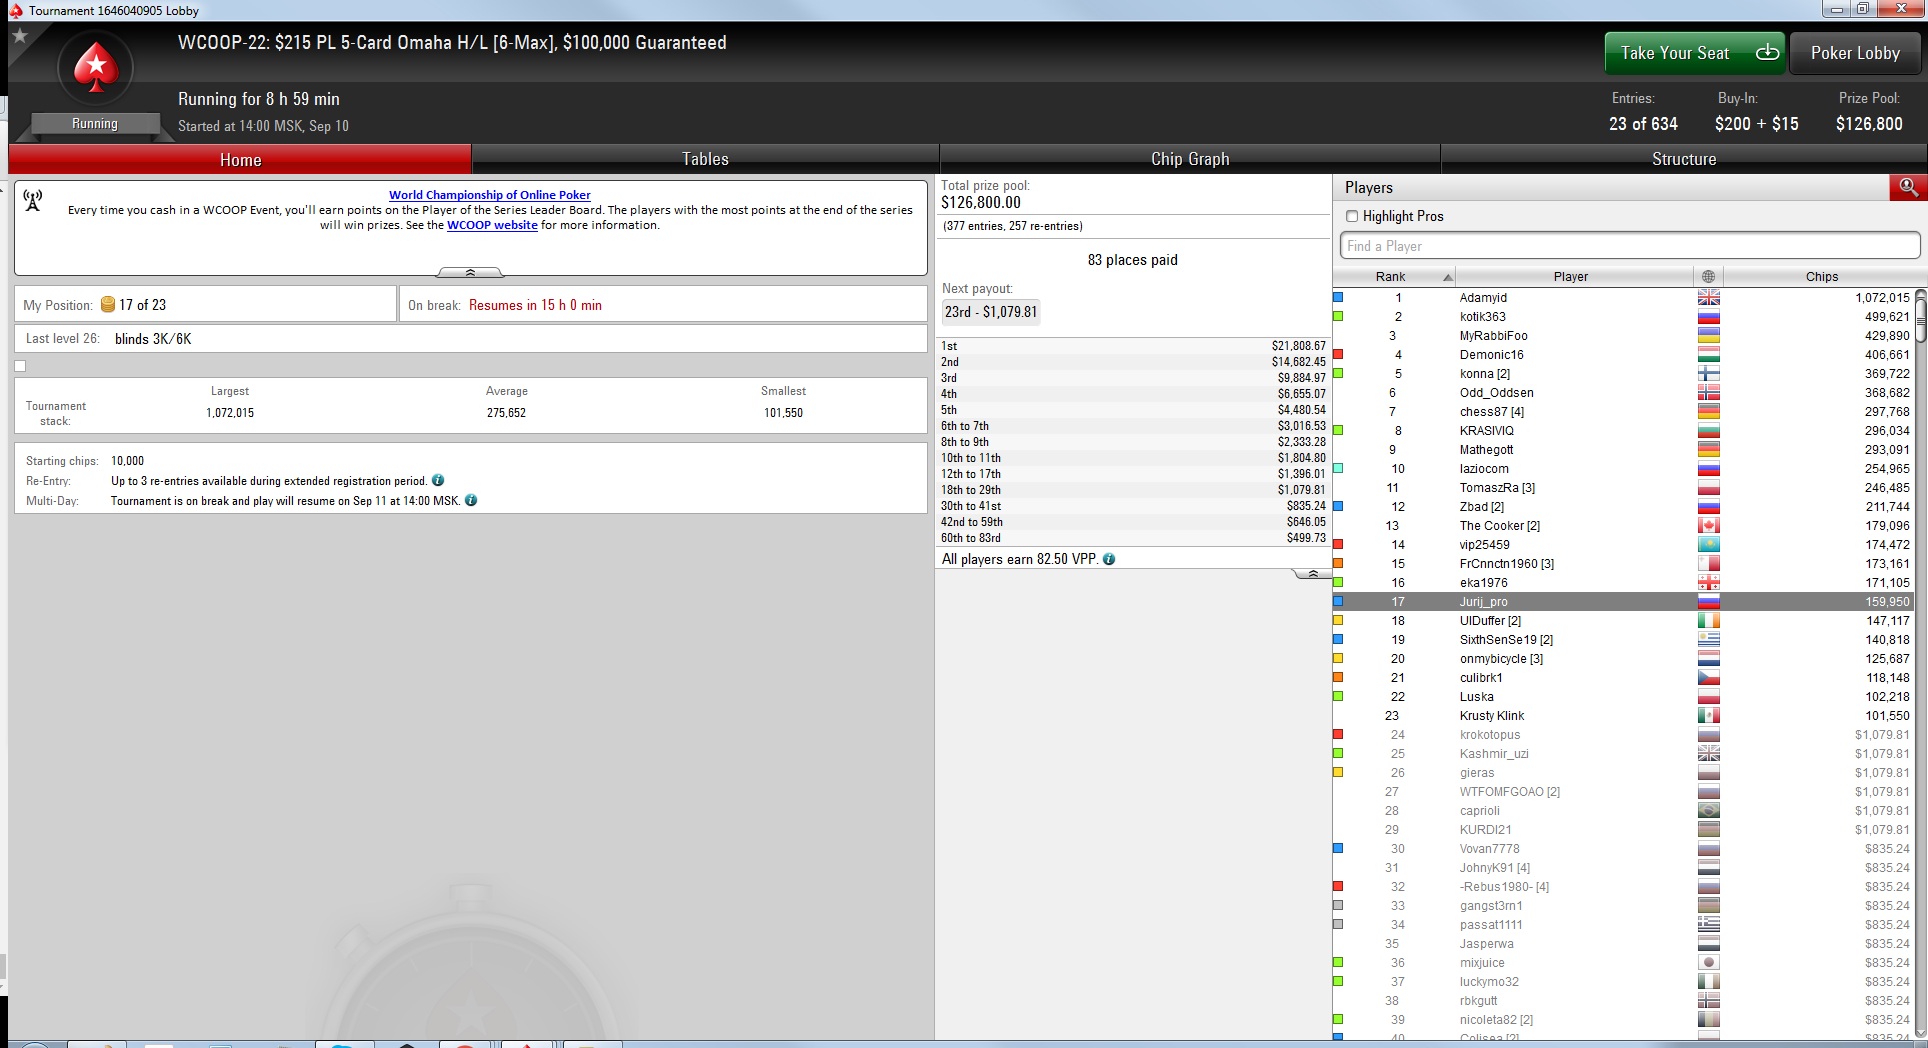Click the Irish flag beside UIDuffer
The width and height of the screenshot is (1928, 1048).
pyautogui.click(x=1709, y=621)
